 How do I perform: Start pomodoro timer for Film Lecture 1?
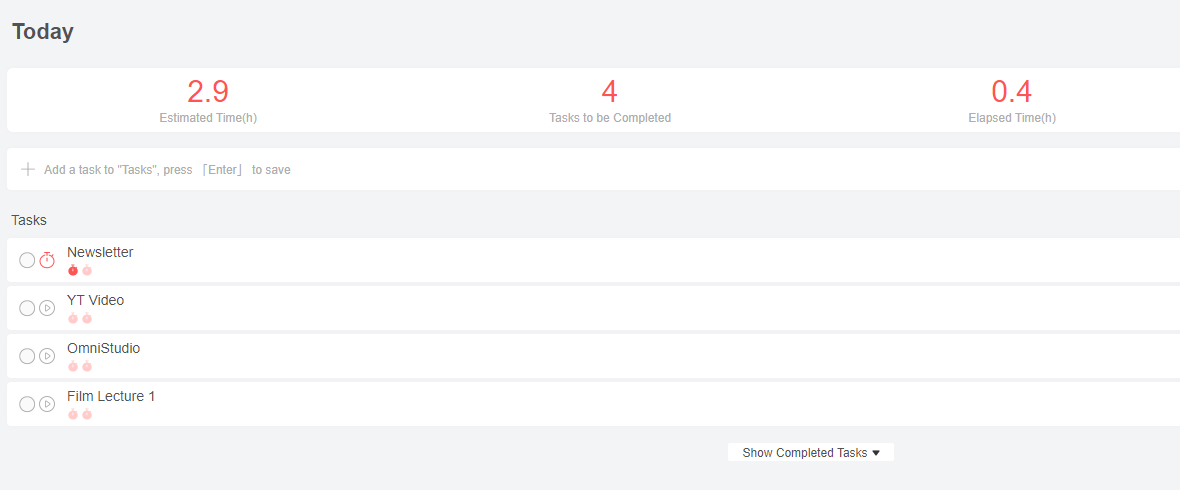pos(47,404)
